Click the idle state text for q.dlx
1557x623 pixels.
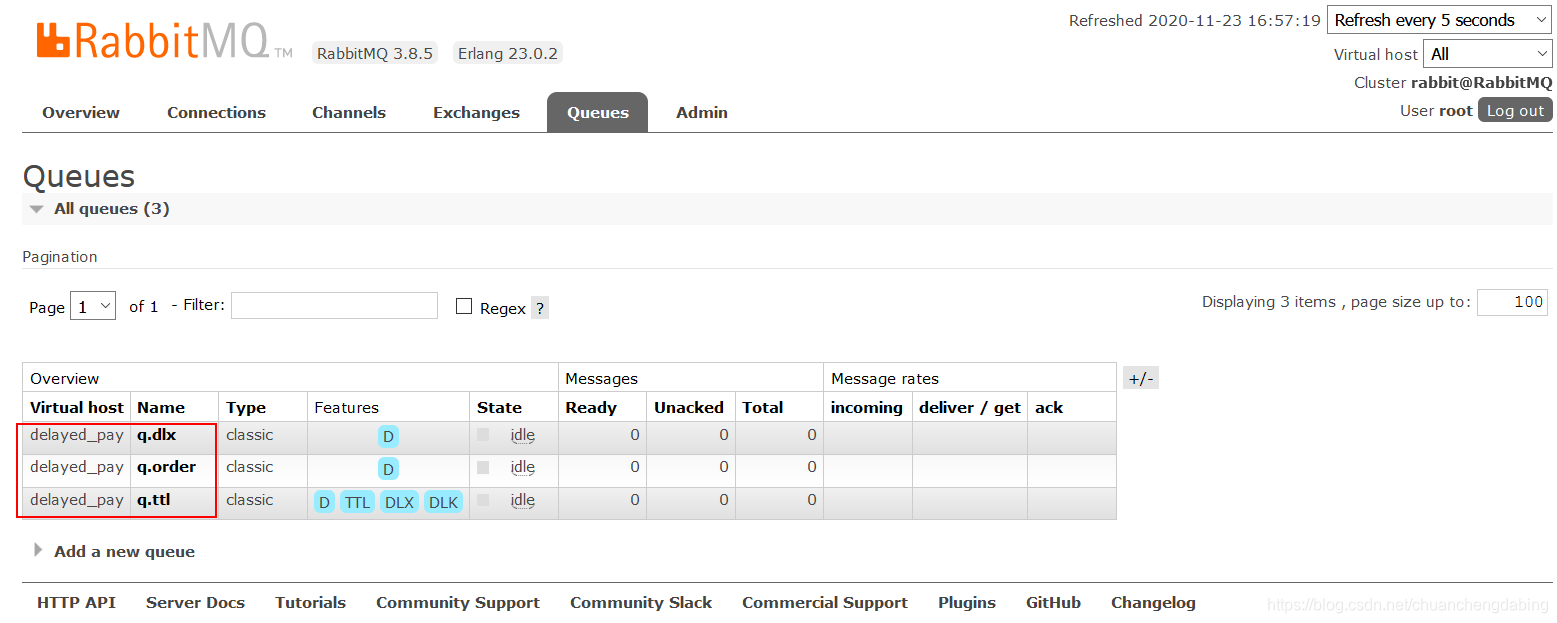click(x=522, y=435)
